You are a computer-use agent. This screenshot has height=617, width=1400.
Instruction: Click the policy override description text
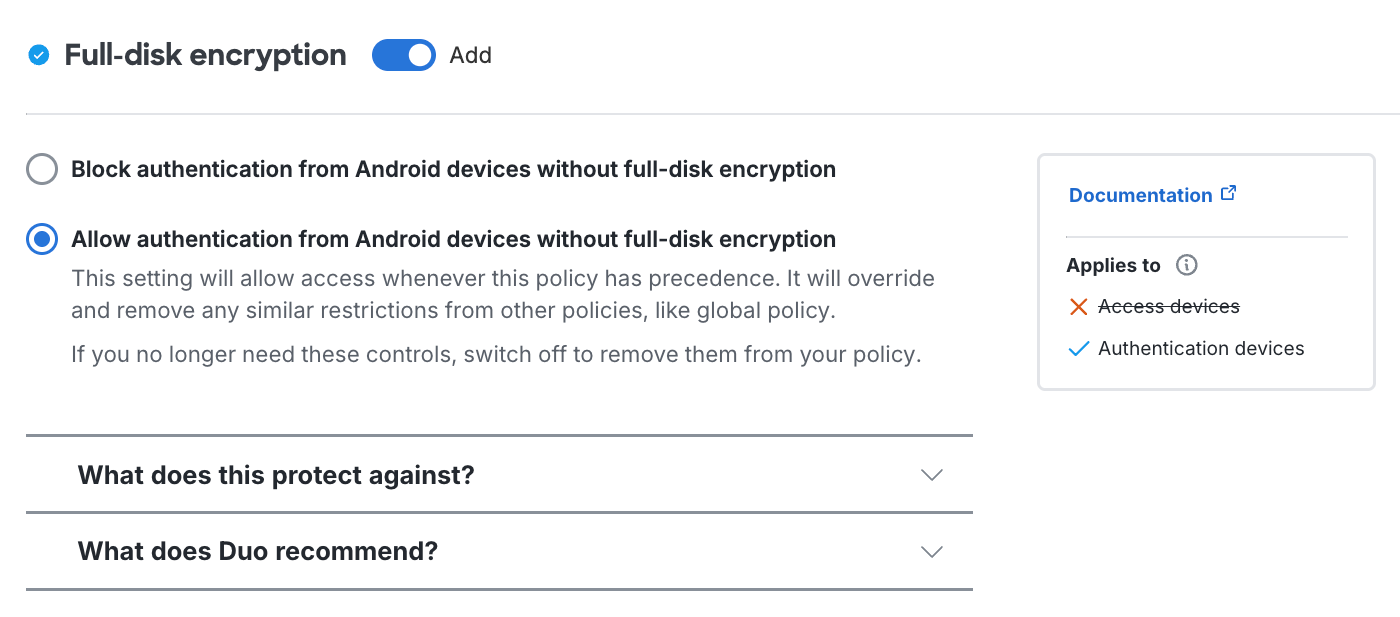click(503, 294)
